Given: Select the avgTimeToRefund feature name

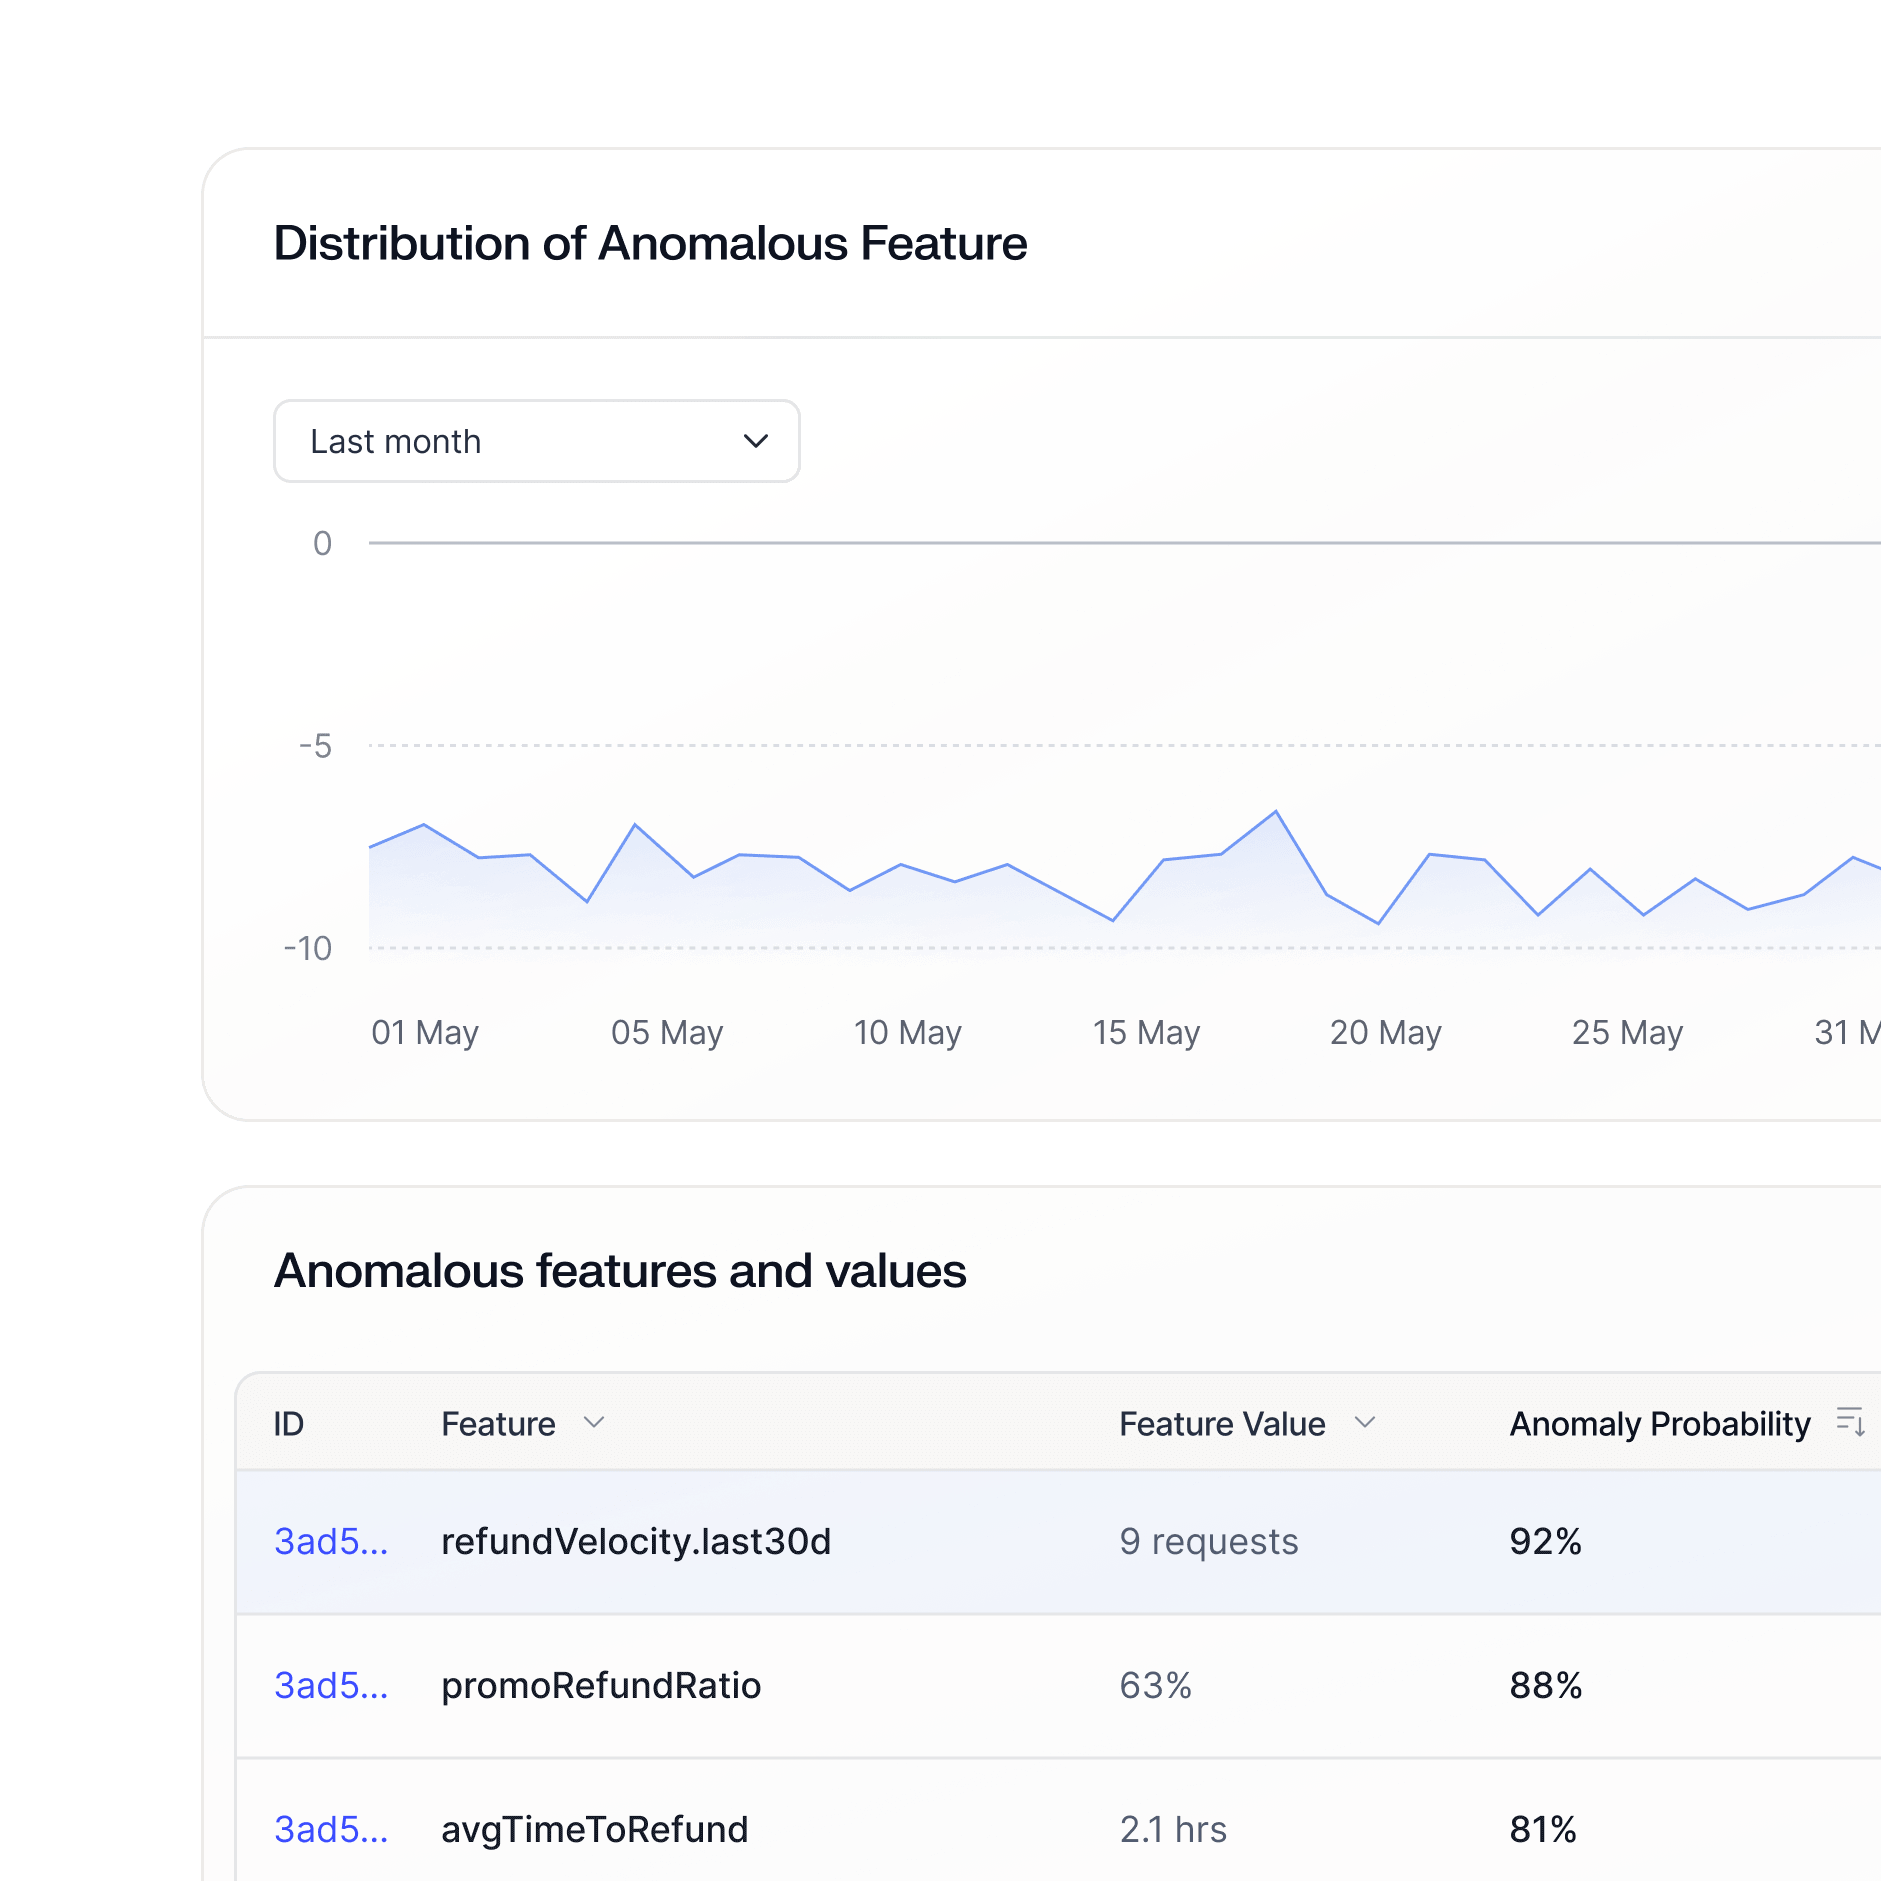Looking at the screenshot, I should 595,1829.
